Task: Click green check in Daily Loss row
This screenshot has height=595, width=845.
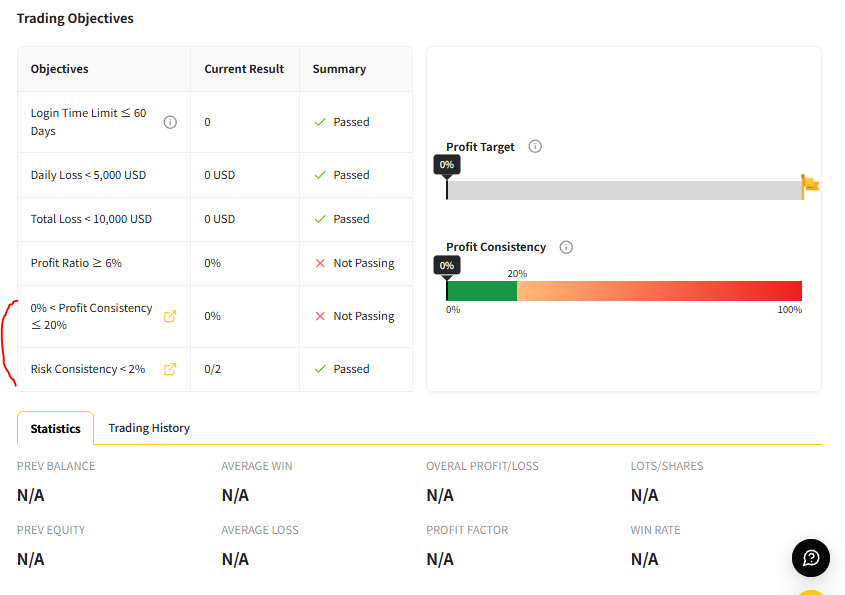Action: pos(320,175)
